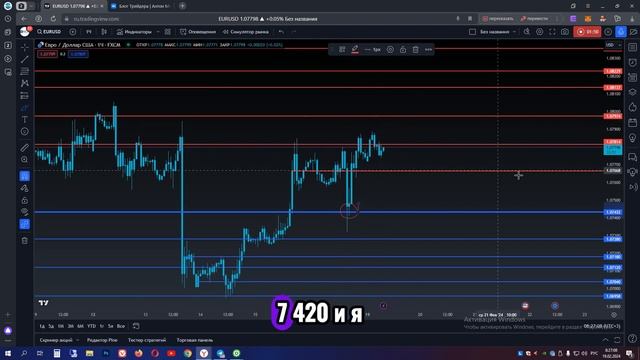
Task: Select the 1д date range
Action: pos(42,326)
